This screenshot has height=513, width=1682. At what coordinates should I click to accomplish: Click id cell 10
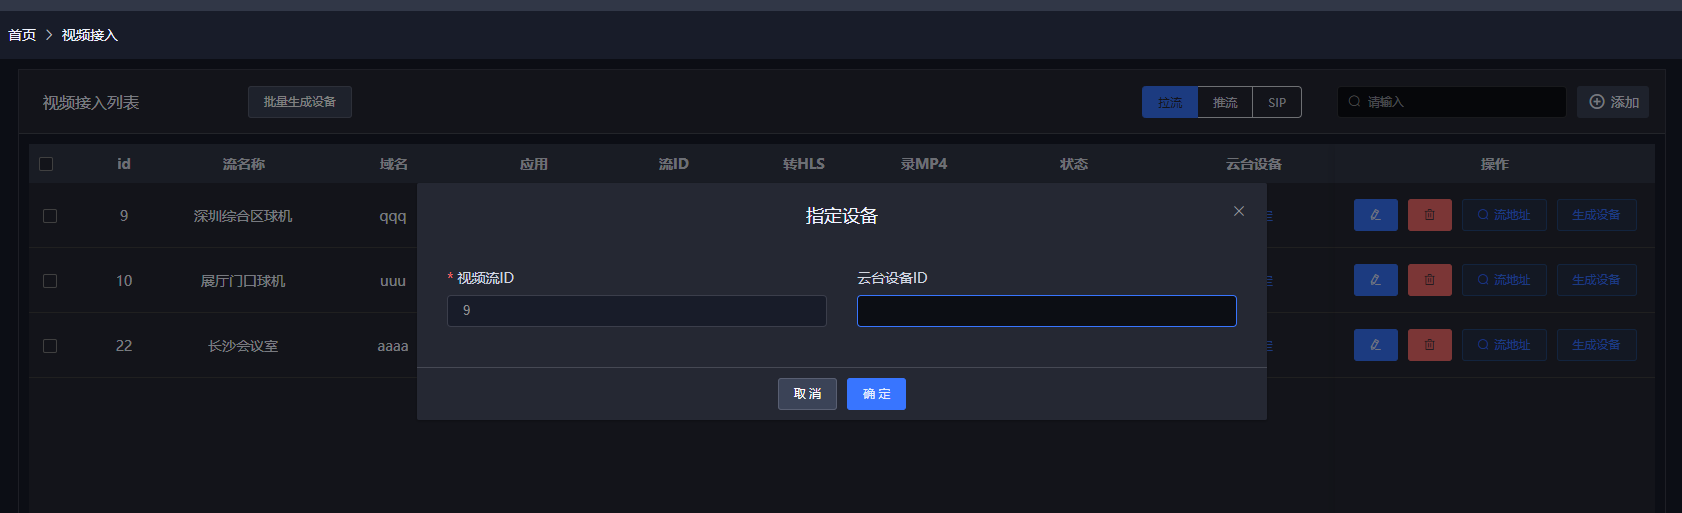pyautogui.click(x=124, y=281)
